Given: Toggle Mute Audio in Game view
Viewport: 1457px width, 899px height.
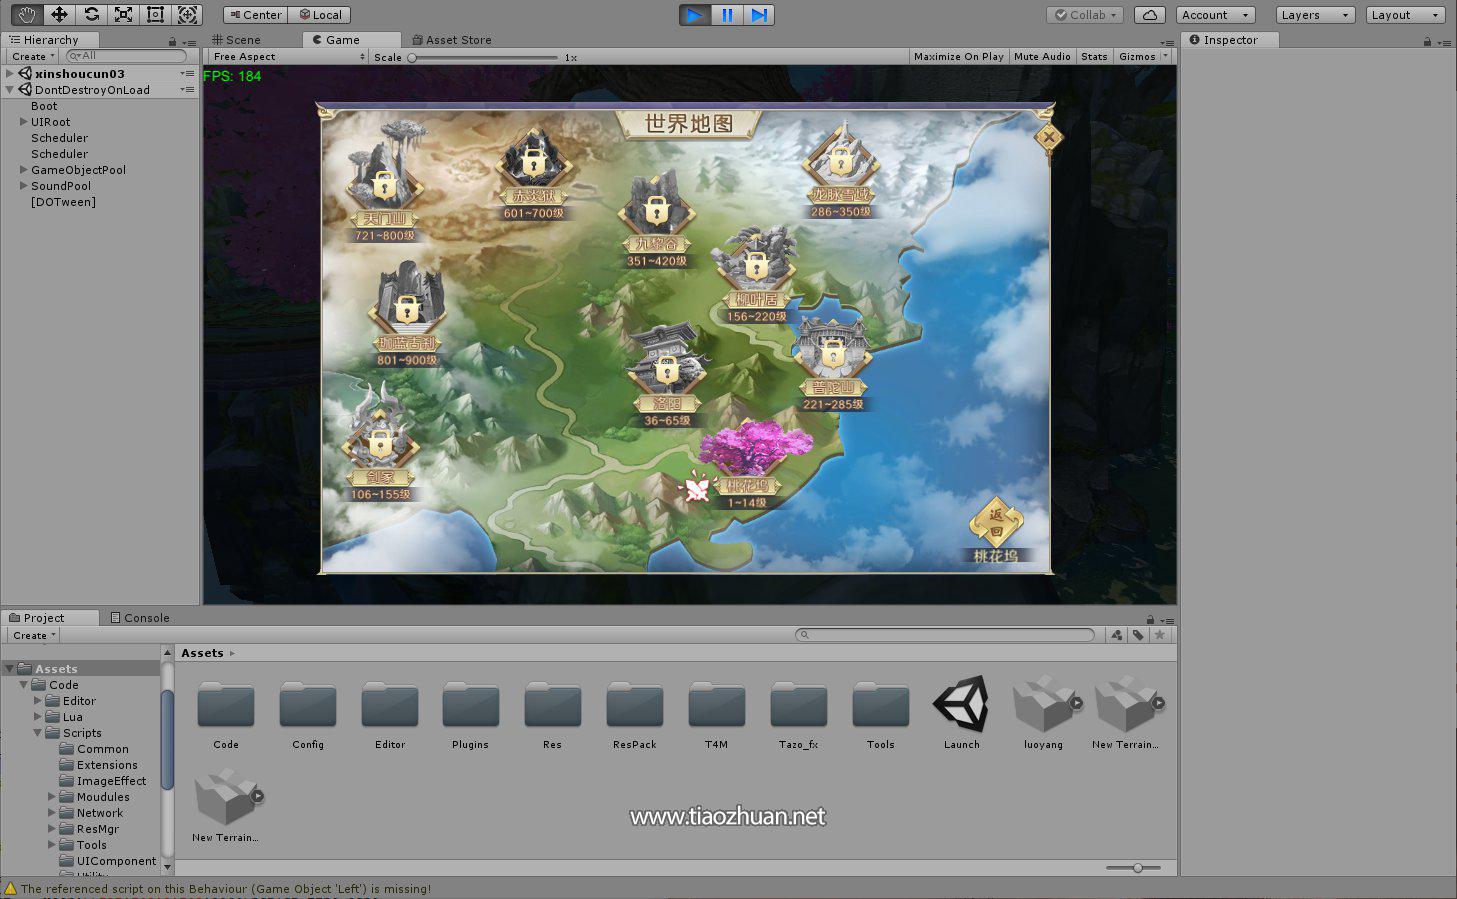Looking at the screenshot, I should click(x=1042, y=57).
